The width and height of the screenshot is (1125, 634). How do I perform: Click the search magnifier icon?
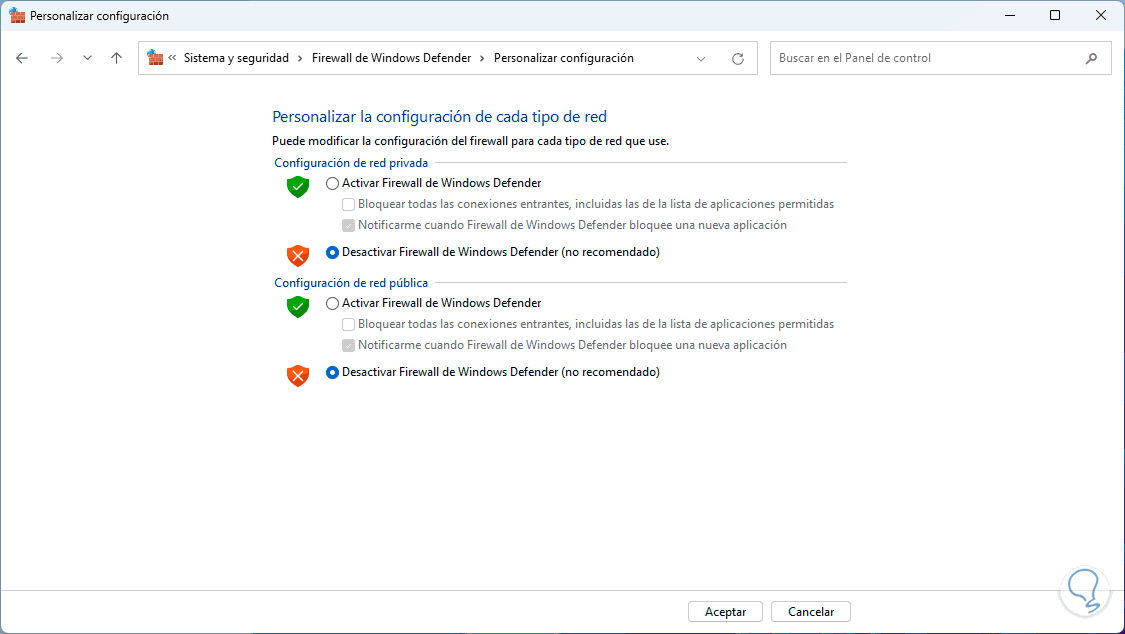coord(1091,58)
